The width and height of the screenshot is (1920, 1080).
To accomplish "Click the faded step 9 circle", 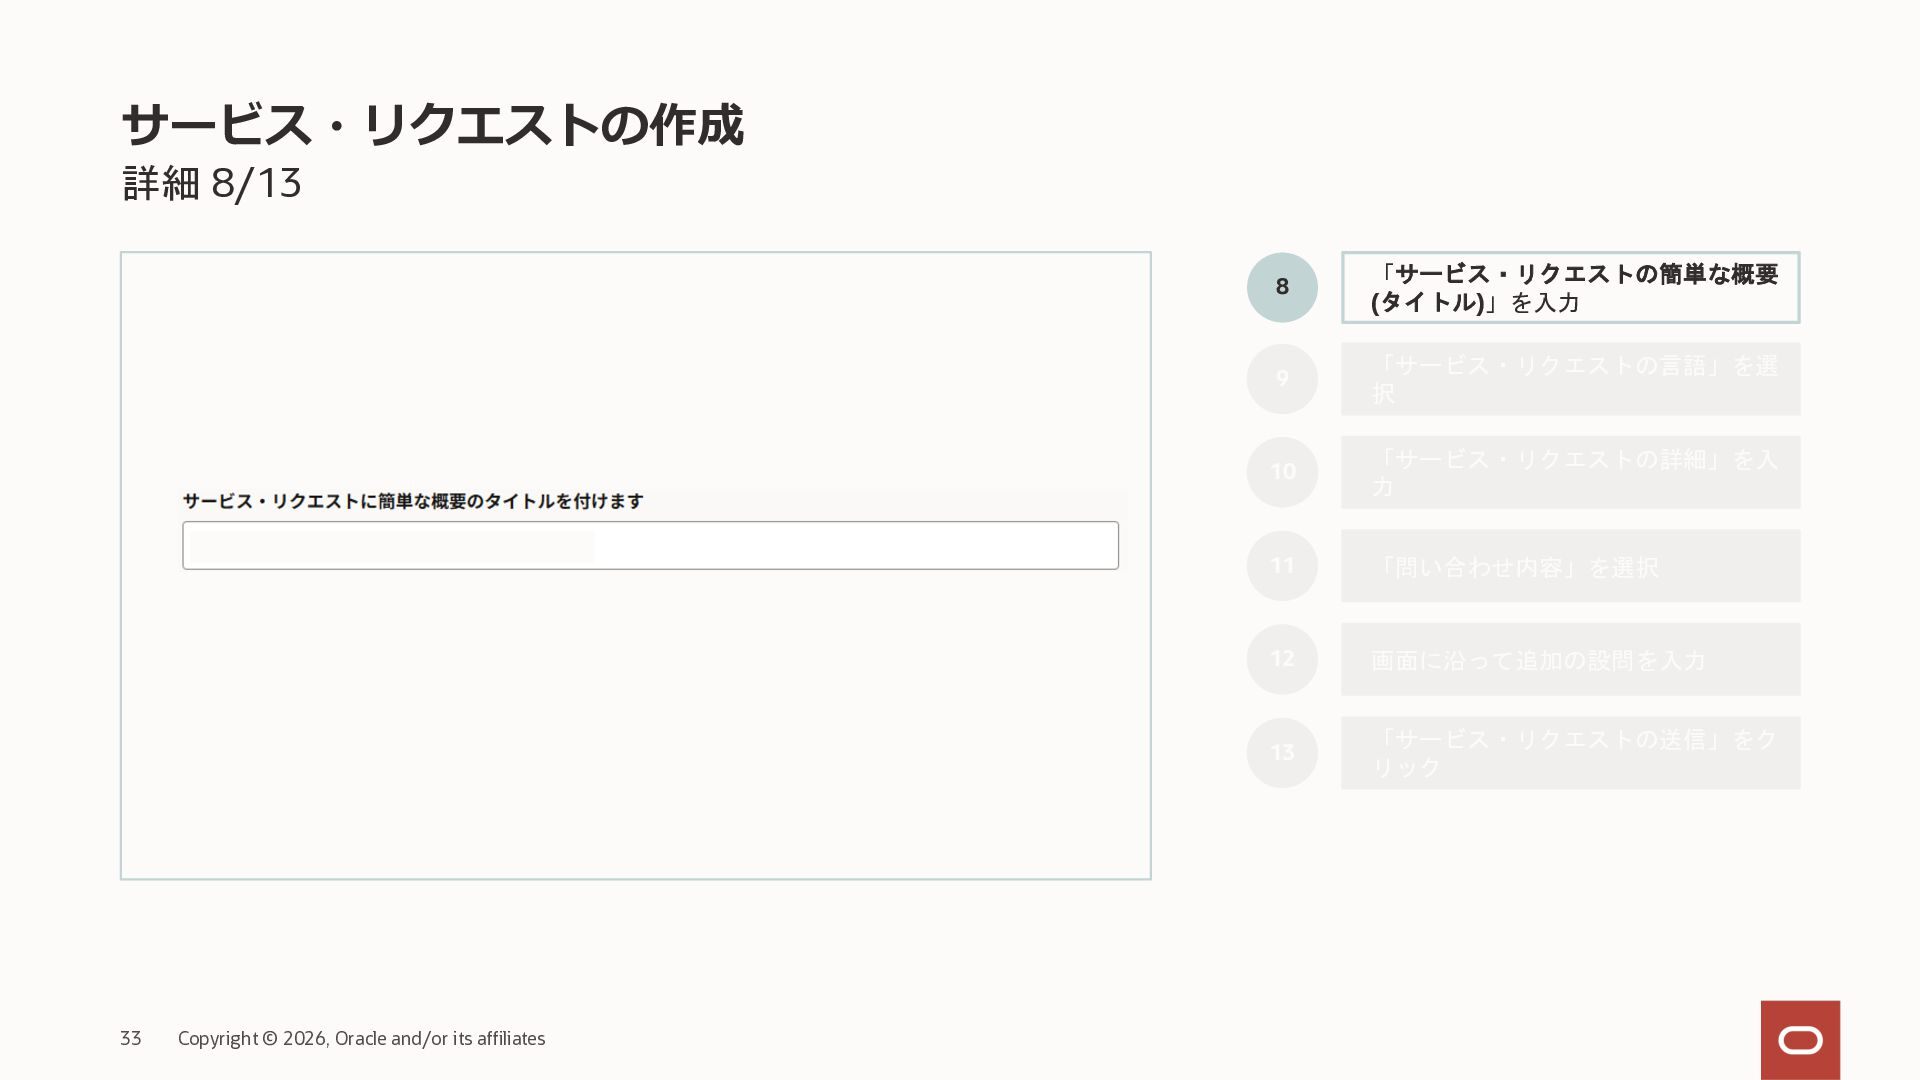I will [x=1282, y=379].
